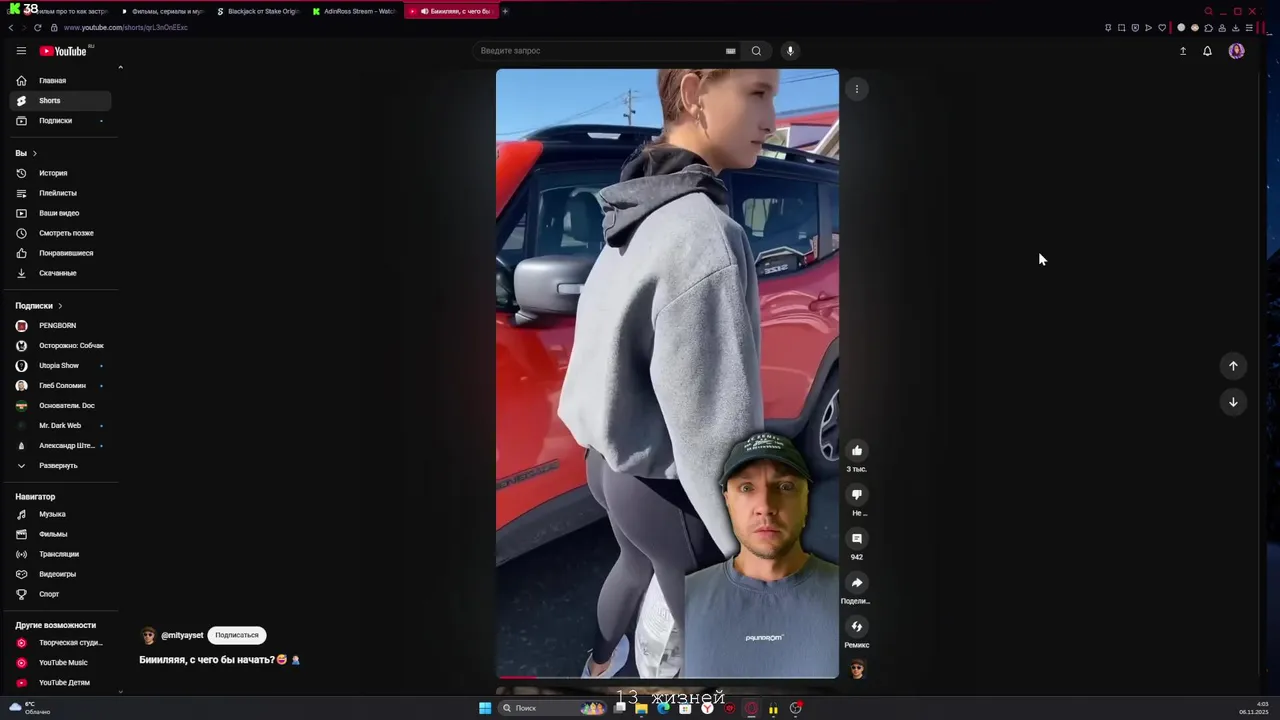
Task: Go to previous Short with up arrow
Action: [x=1233, y=366]
